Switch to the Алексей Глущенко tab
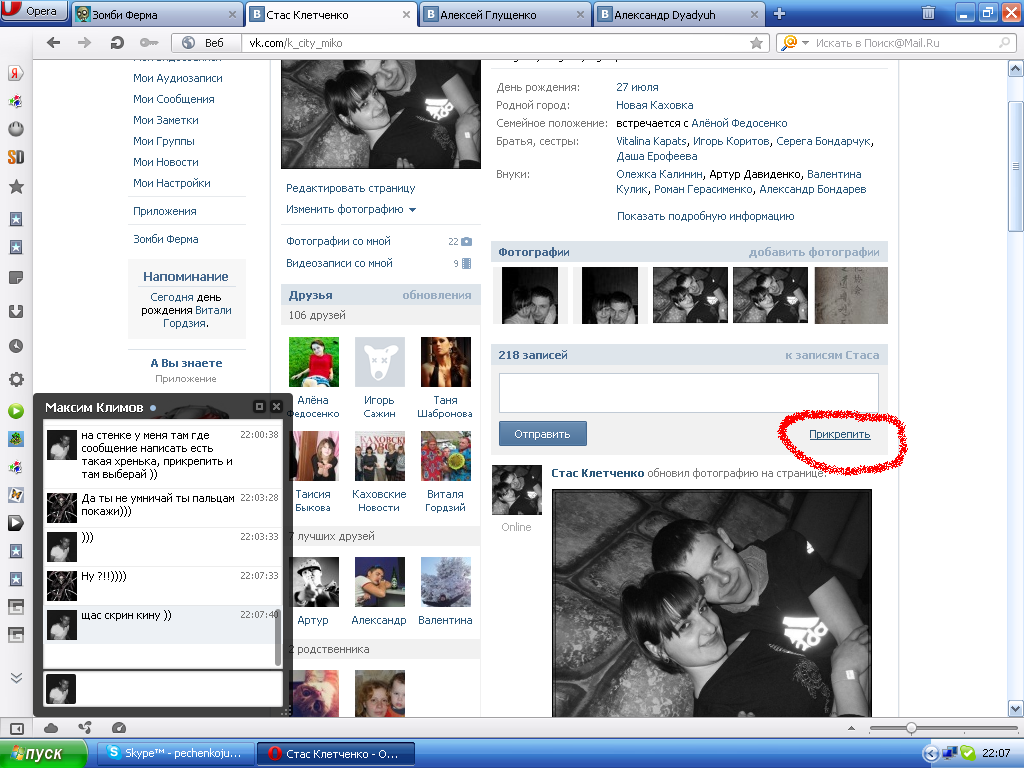 click(x=505, y=14)
